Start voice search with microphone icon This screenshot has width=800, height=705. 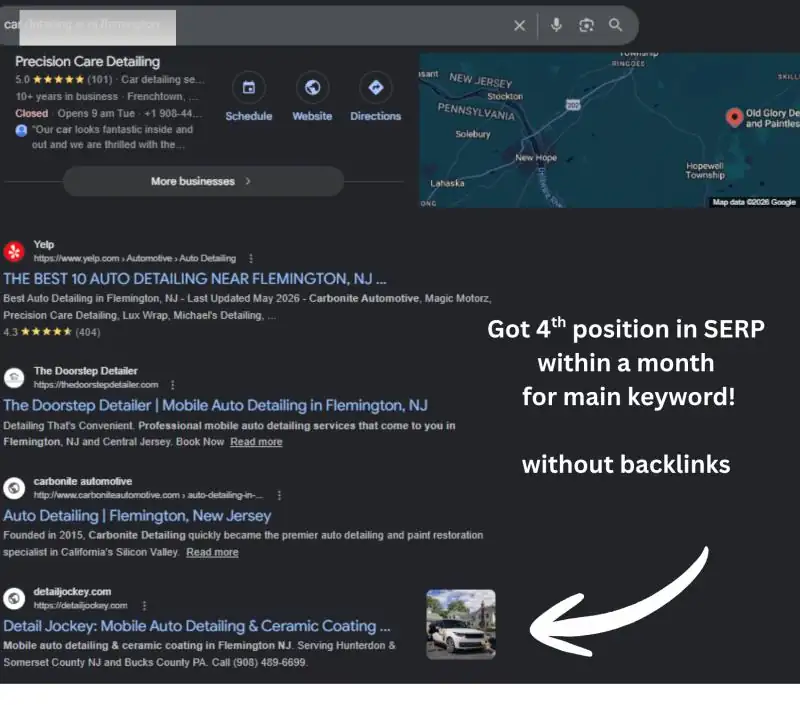556,24
